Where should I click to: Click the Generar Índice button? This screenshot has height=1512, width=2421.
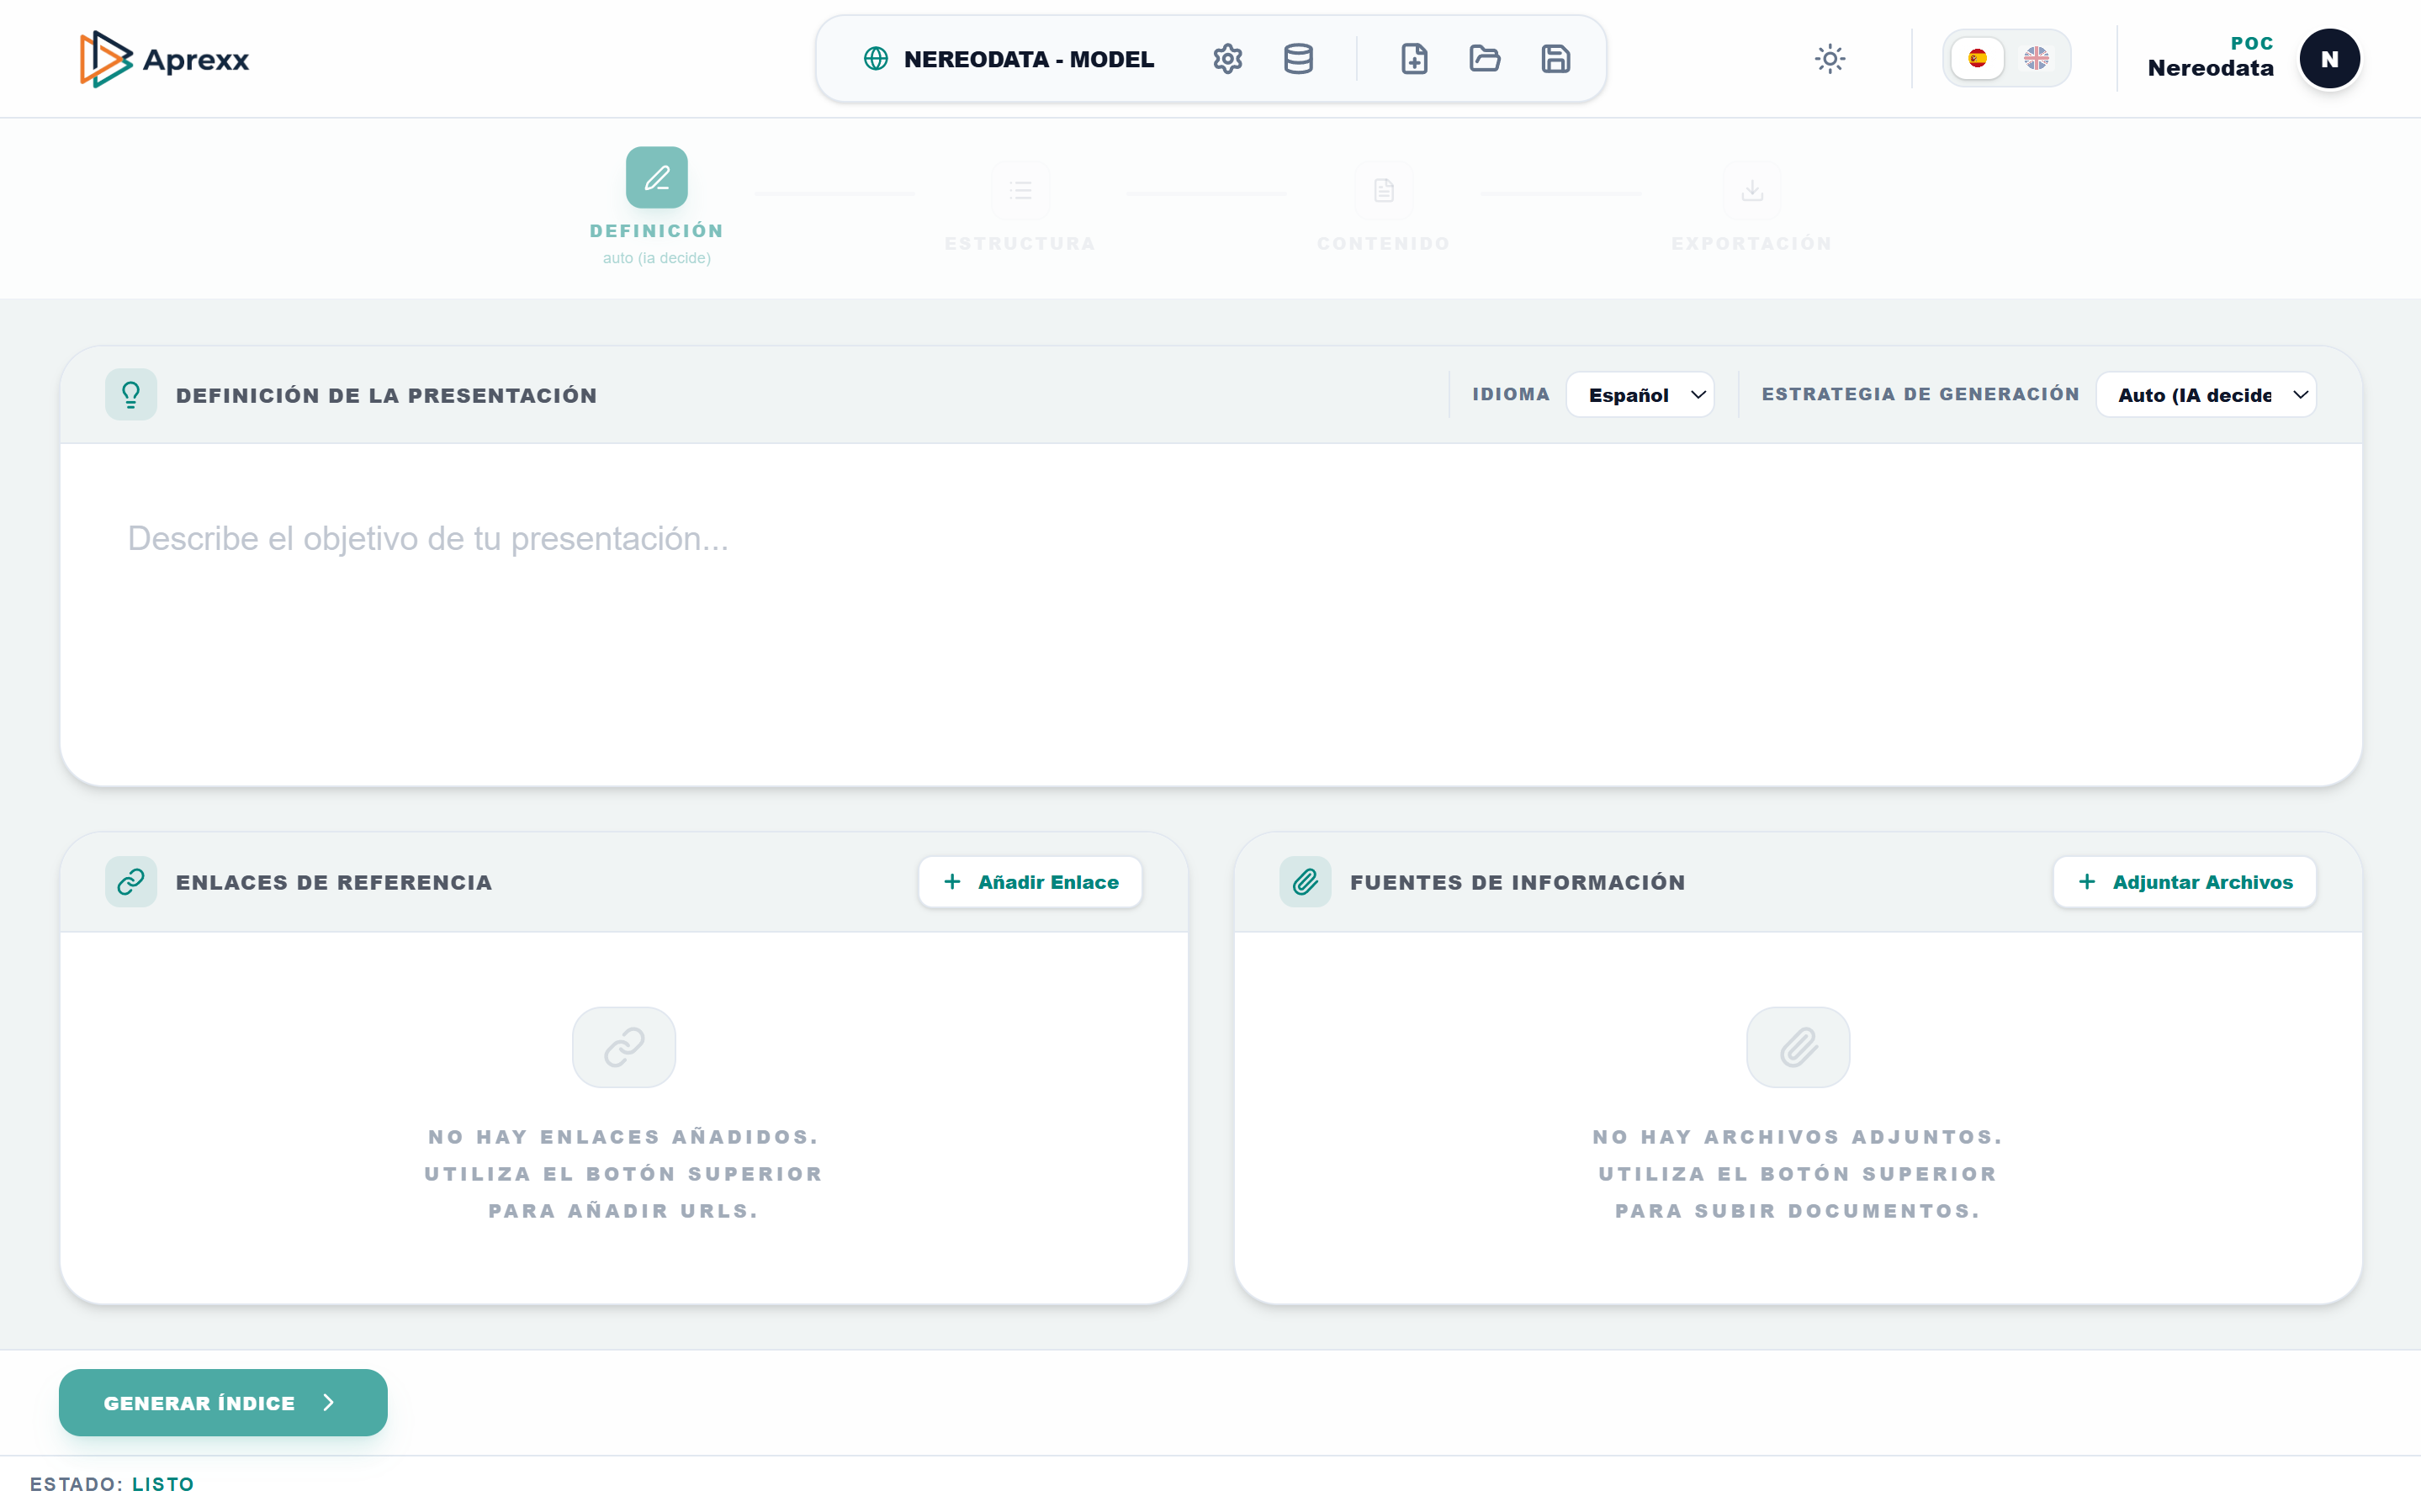coord(223,1403)
